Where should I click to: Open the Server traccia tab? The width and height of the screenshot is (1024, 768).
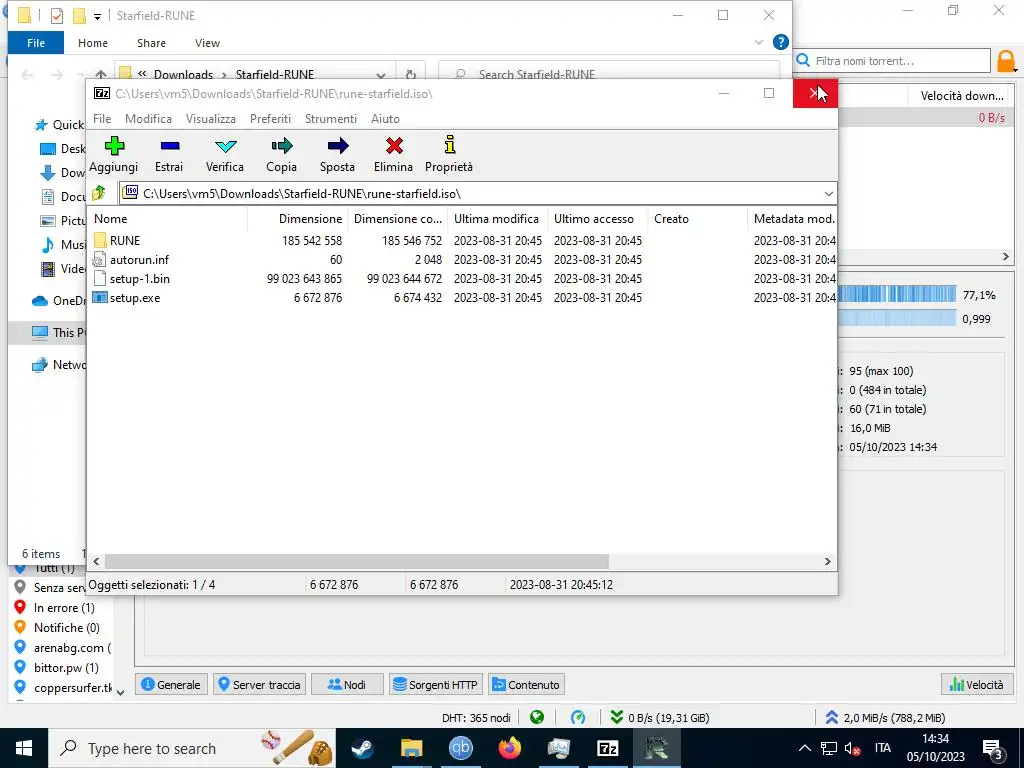[x=259, y=684]
